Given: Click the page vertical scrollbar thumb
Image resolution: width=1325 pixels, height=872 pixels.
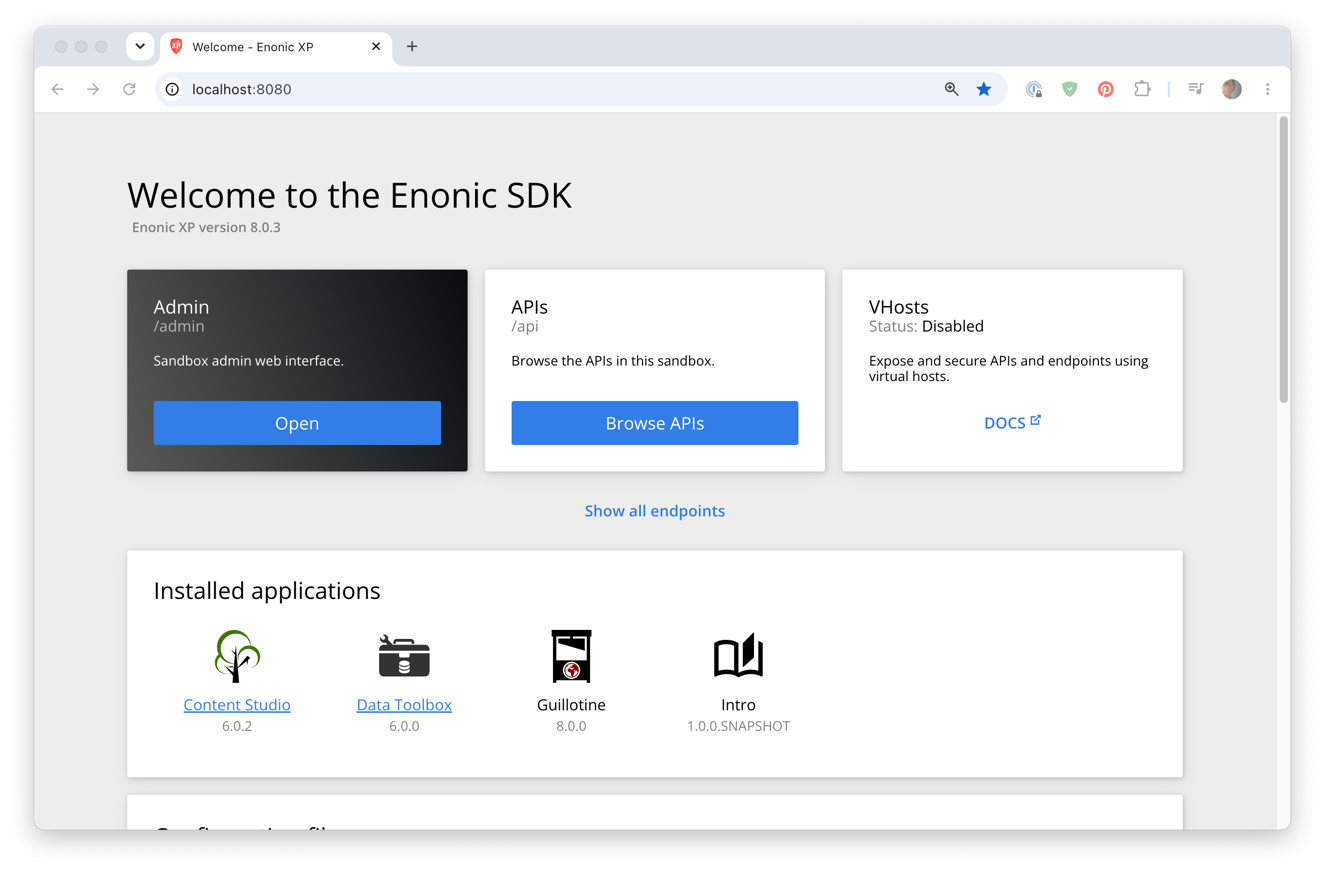Looking at the screenshot, I should point(1284,260).
